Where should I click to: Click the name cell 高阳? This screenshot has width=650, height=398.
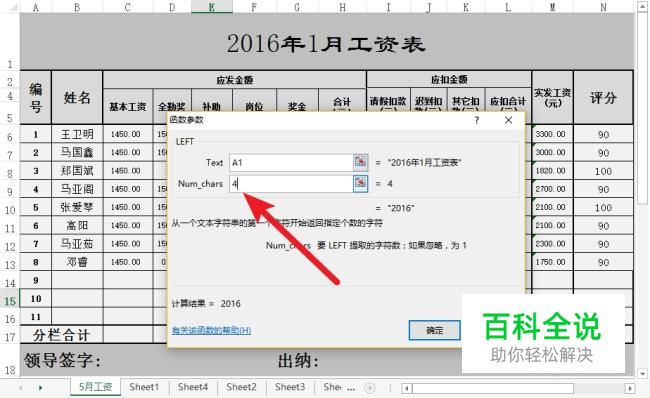tap(77, 226)
